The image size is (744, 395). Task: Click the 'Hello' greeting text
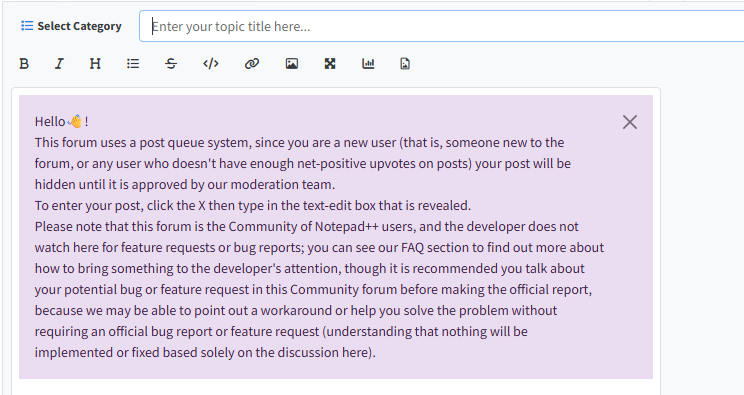(x=50, y=122)
